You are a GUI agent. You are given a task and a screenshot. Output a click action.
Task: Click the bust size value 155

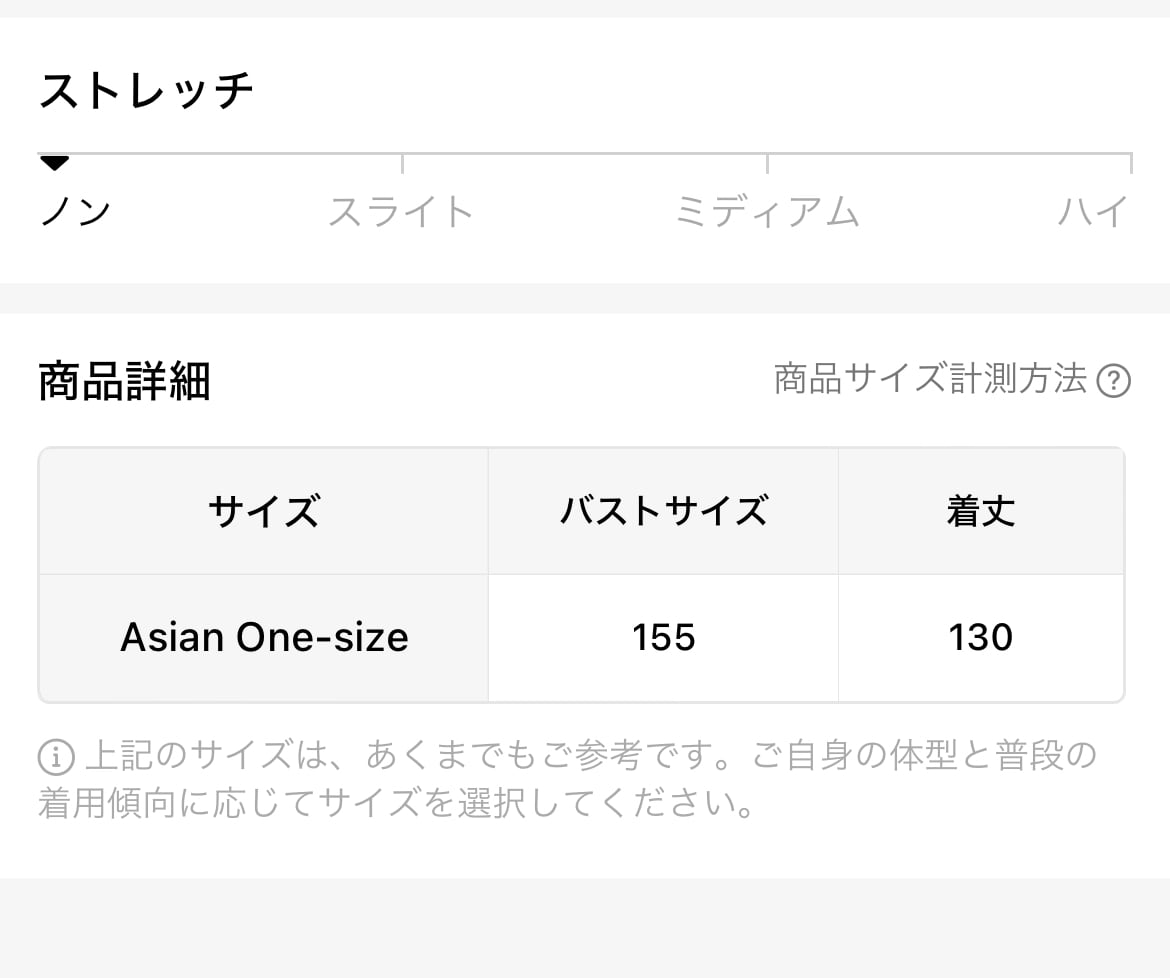[663, 637]
